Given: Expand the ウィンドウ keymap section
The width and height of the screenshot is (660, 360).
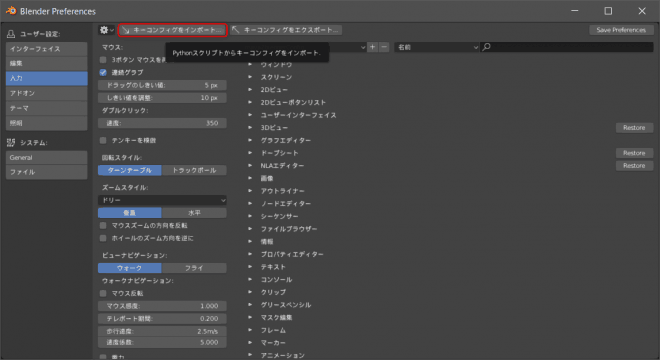Looking at the screenshot, I should [x=250, y=64].
